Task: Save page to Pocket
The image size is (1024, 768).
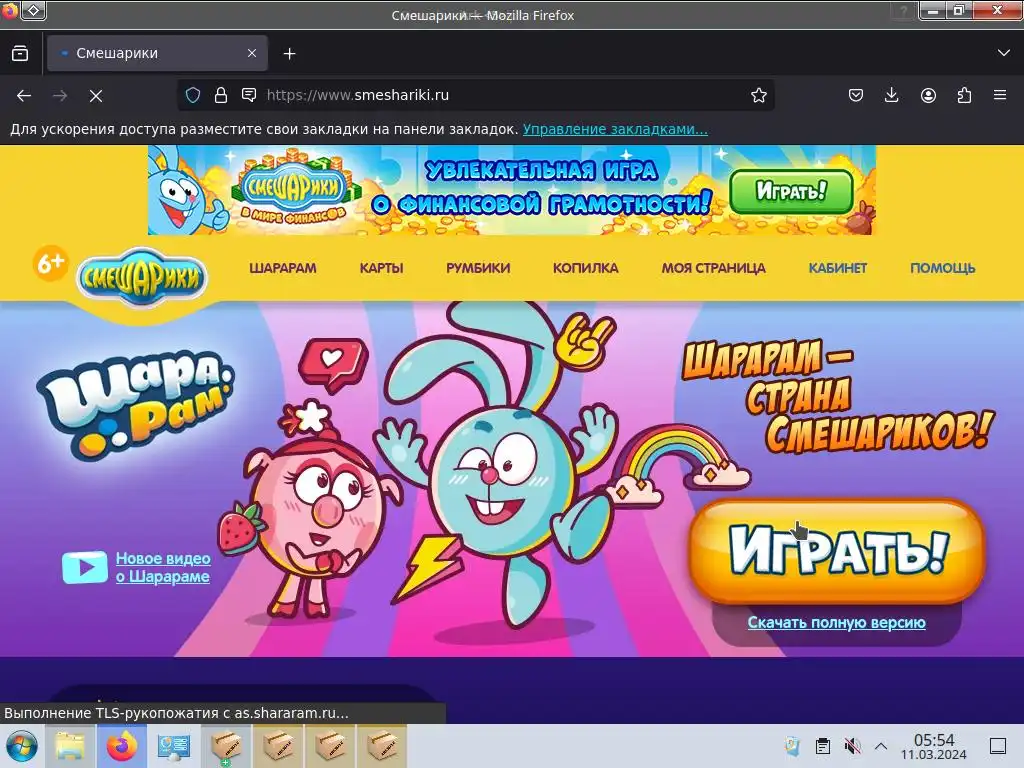Action: click(856, 95)
